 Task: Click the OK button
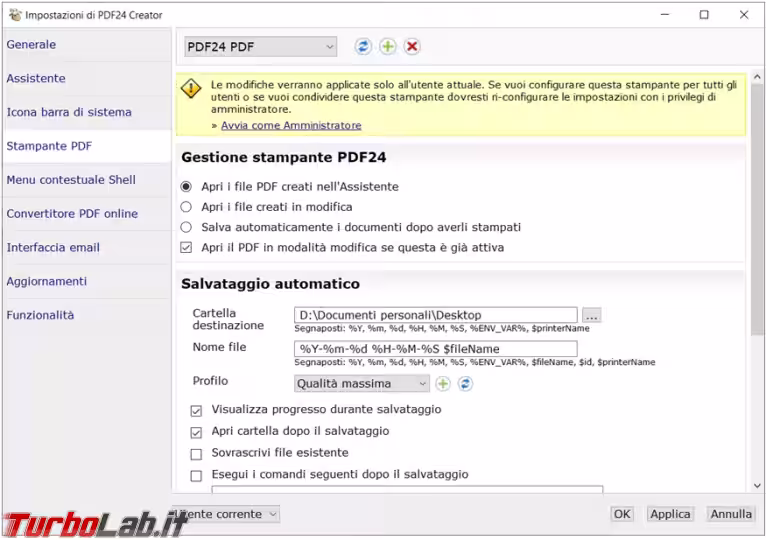point(622,514)
